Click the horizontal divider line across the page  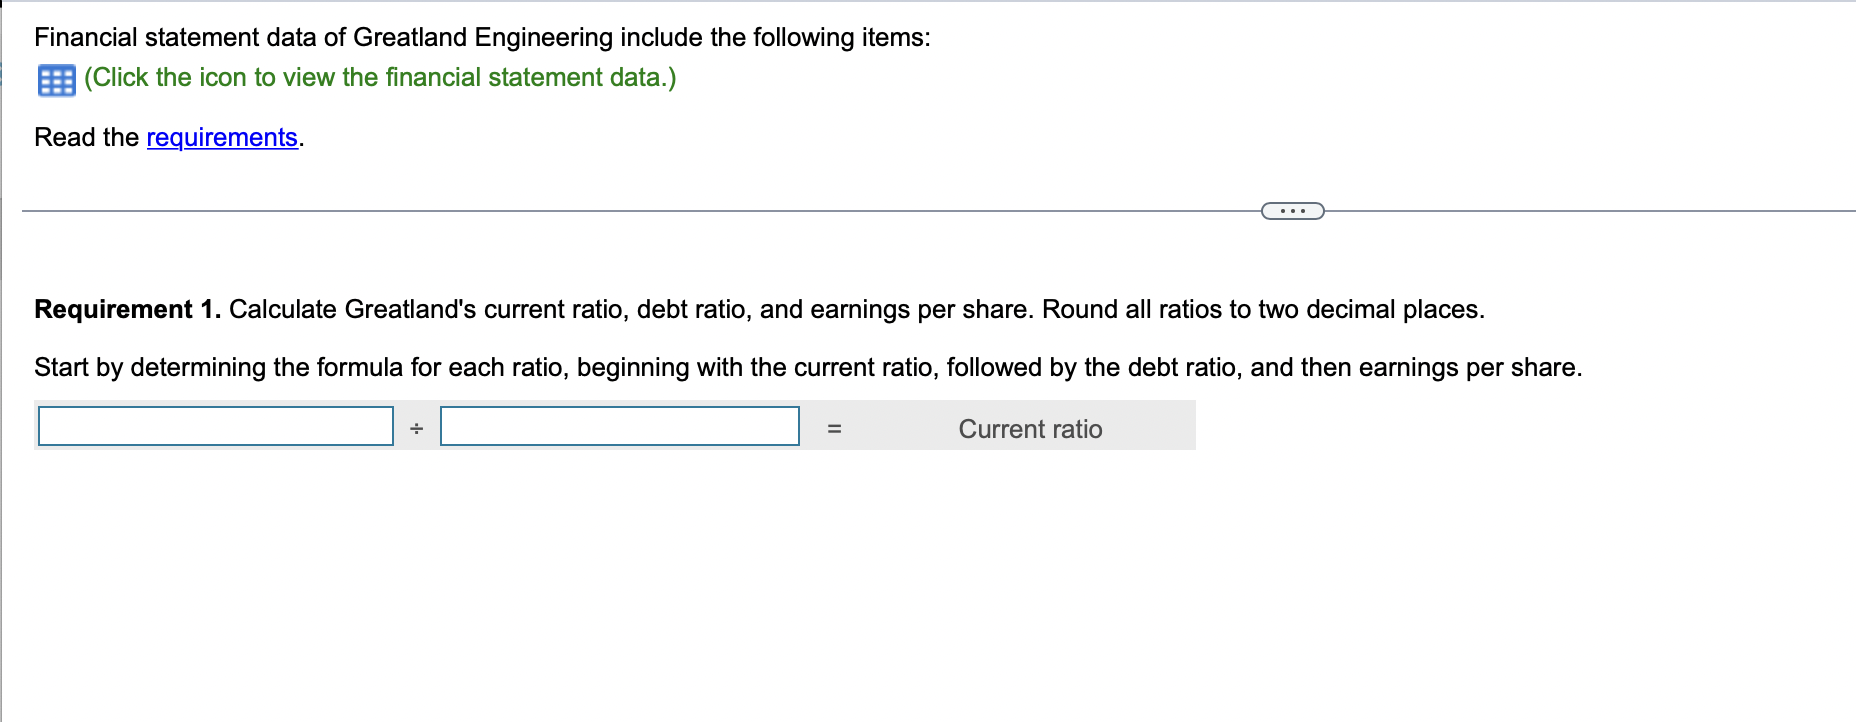click(x=700, y=210)
